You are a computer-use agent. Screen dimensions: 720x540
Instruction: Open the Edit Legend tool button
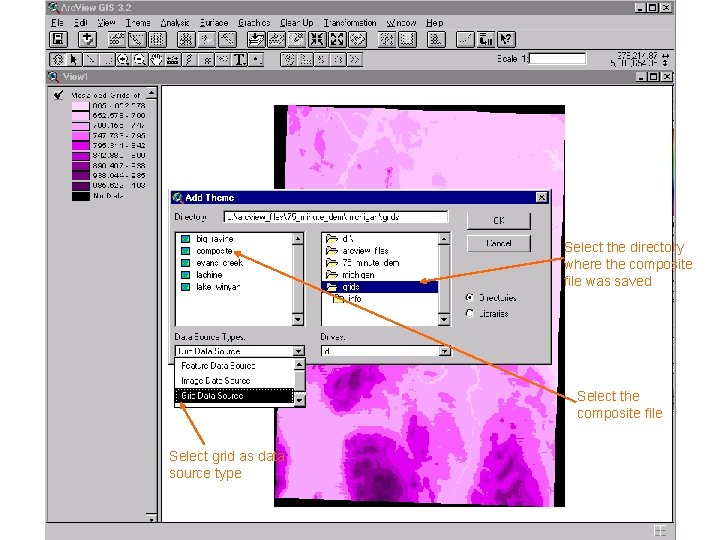click(x=137, y=39)
